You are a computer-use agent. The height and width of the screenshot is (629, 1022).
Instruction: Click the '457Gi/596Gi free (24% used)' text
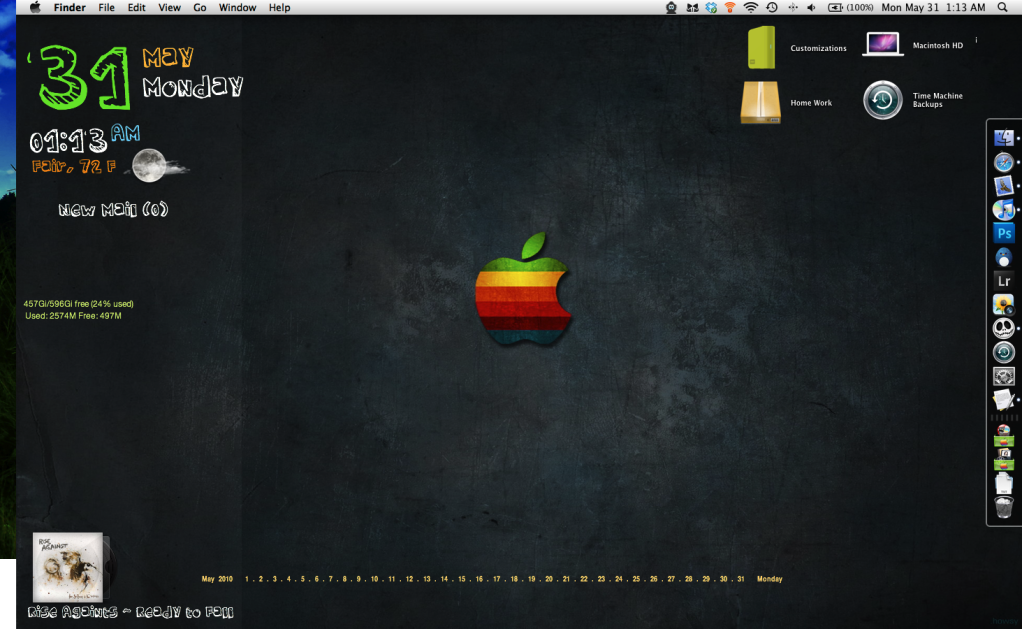78,304
